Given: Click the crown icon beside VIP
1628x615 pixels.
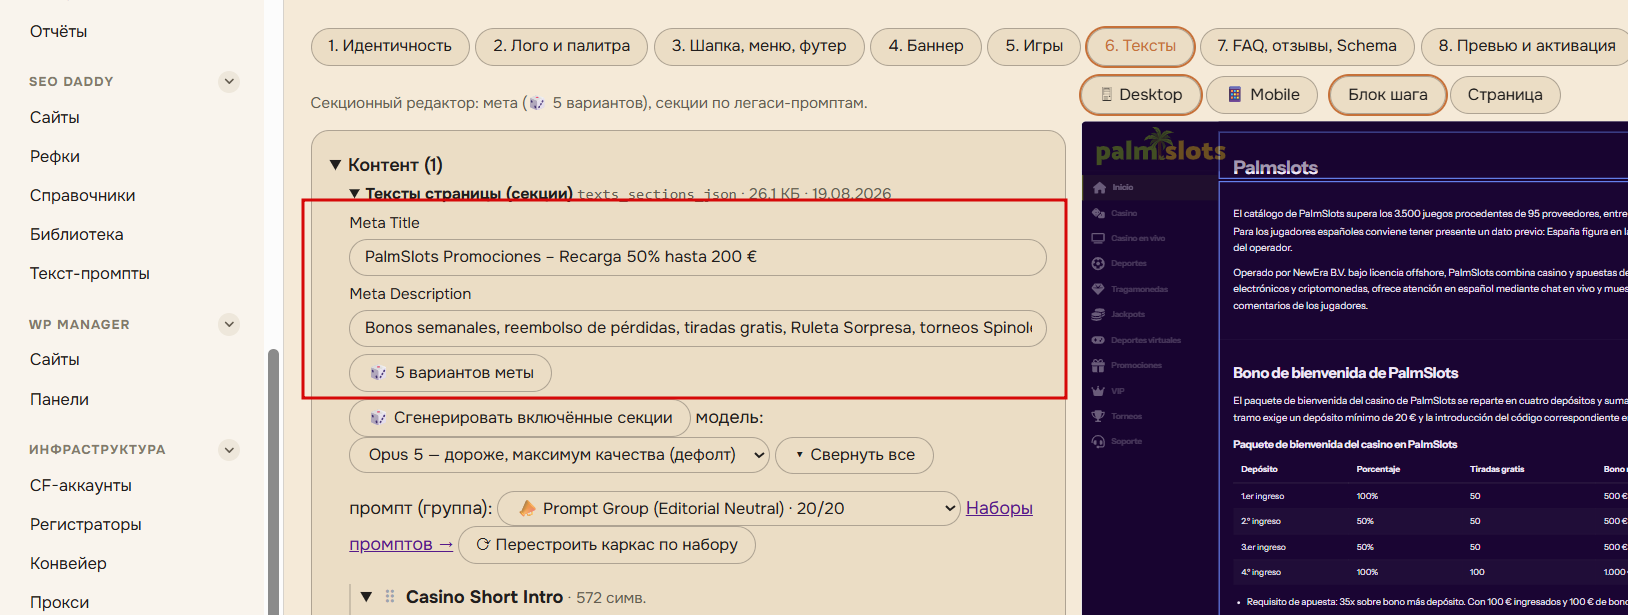Looking at the screenshot, I should coord(1098,391).
